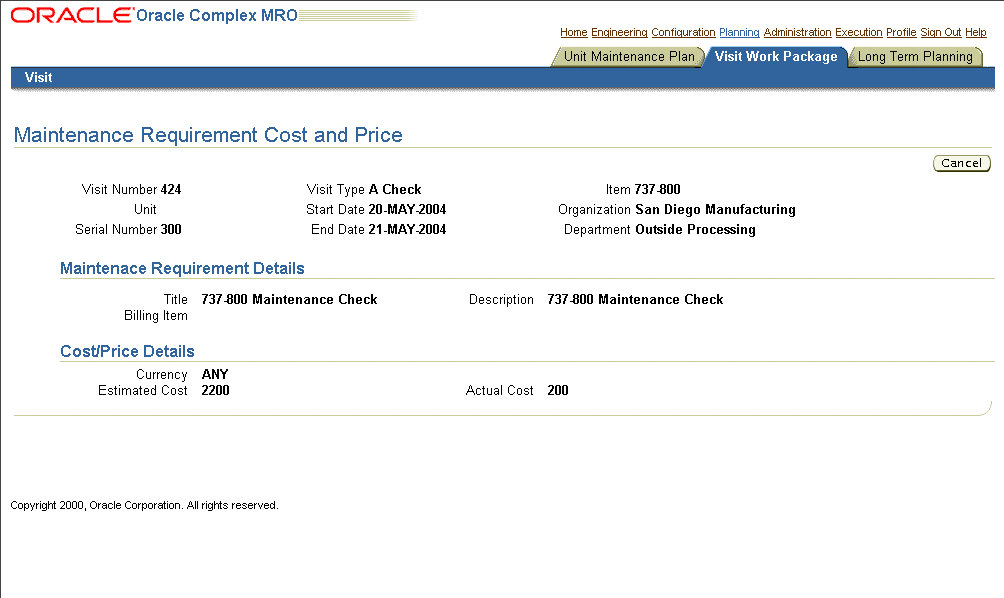1004x598 pixels.
Task: Open the Configuration link
Action: tap(683, 32)
